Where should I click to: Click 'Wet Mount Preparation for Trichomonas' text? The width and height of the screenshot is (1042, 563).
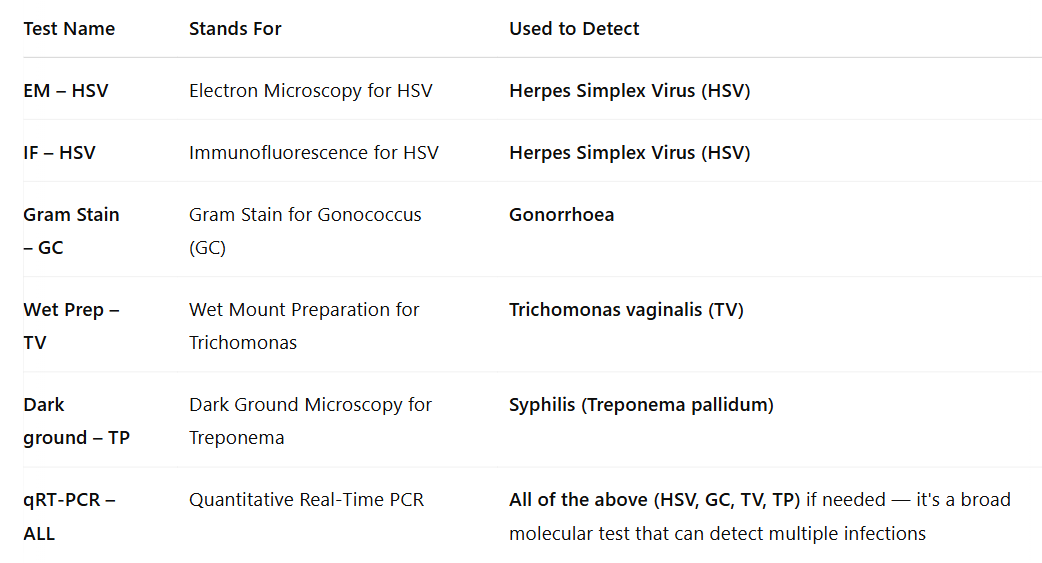[304, 326]
